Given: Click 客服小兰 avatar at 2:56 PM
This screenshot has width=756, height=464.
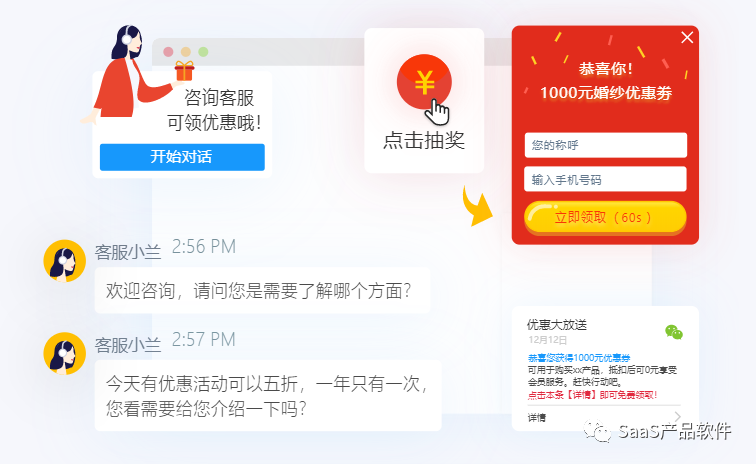Looking at the screenshot, I should point(65,261).
